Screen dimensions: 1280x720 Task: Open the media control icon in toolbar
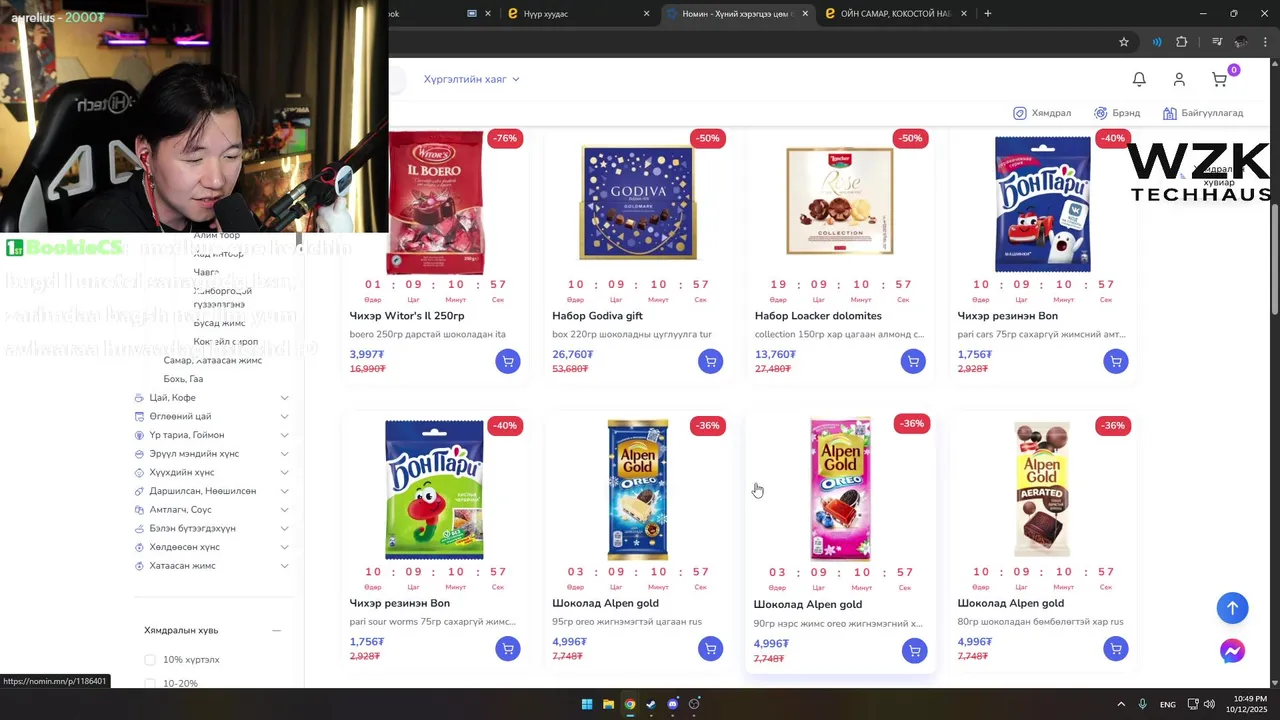(x=1217, y=42)
